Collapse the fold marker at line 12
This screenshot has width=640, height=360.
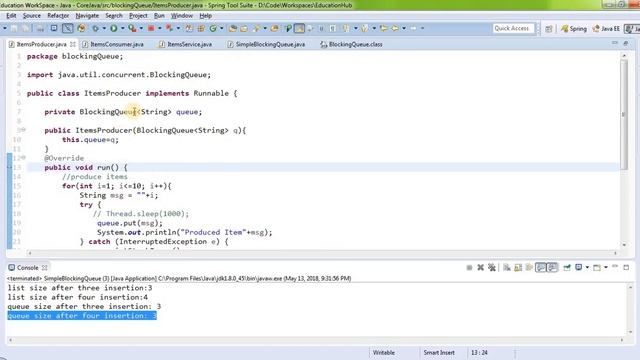click(x=23, y=158)
